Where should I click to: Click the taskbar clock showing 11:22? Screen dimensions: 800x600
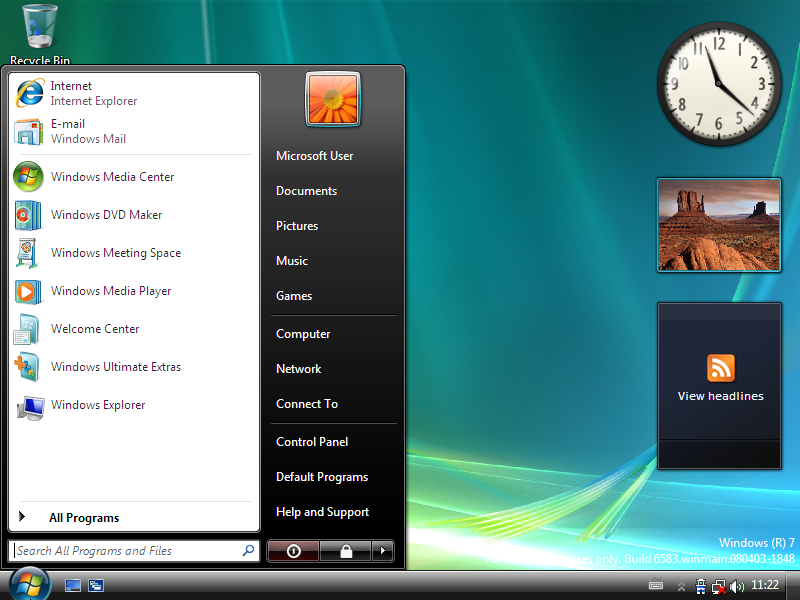(x=765, y=585)
